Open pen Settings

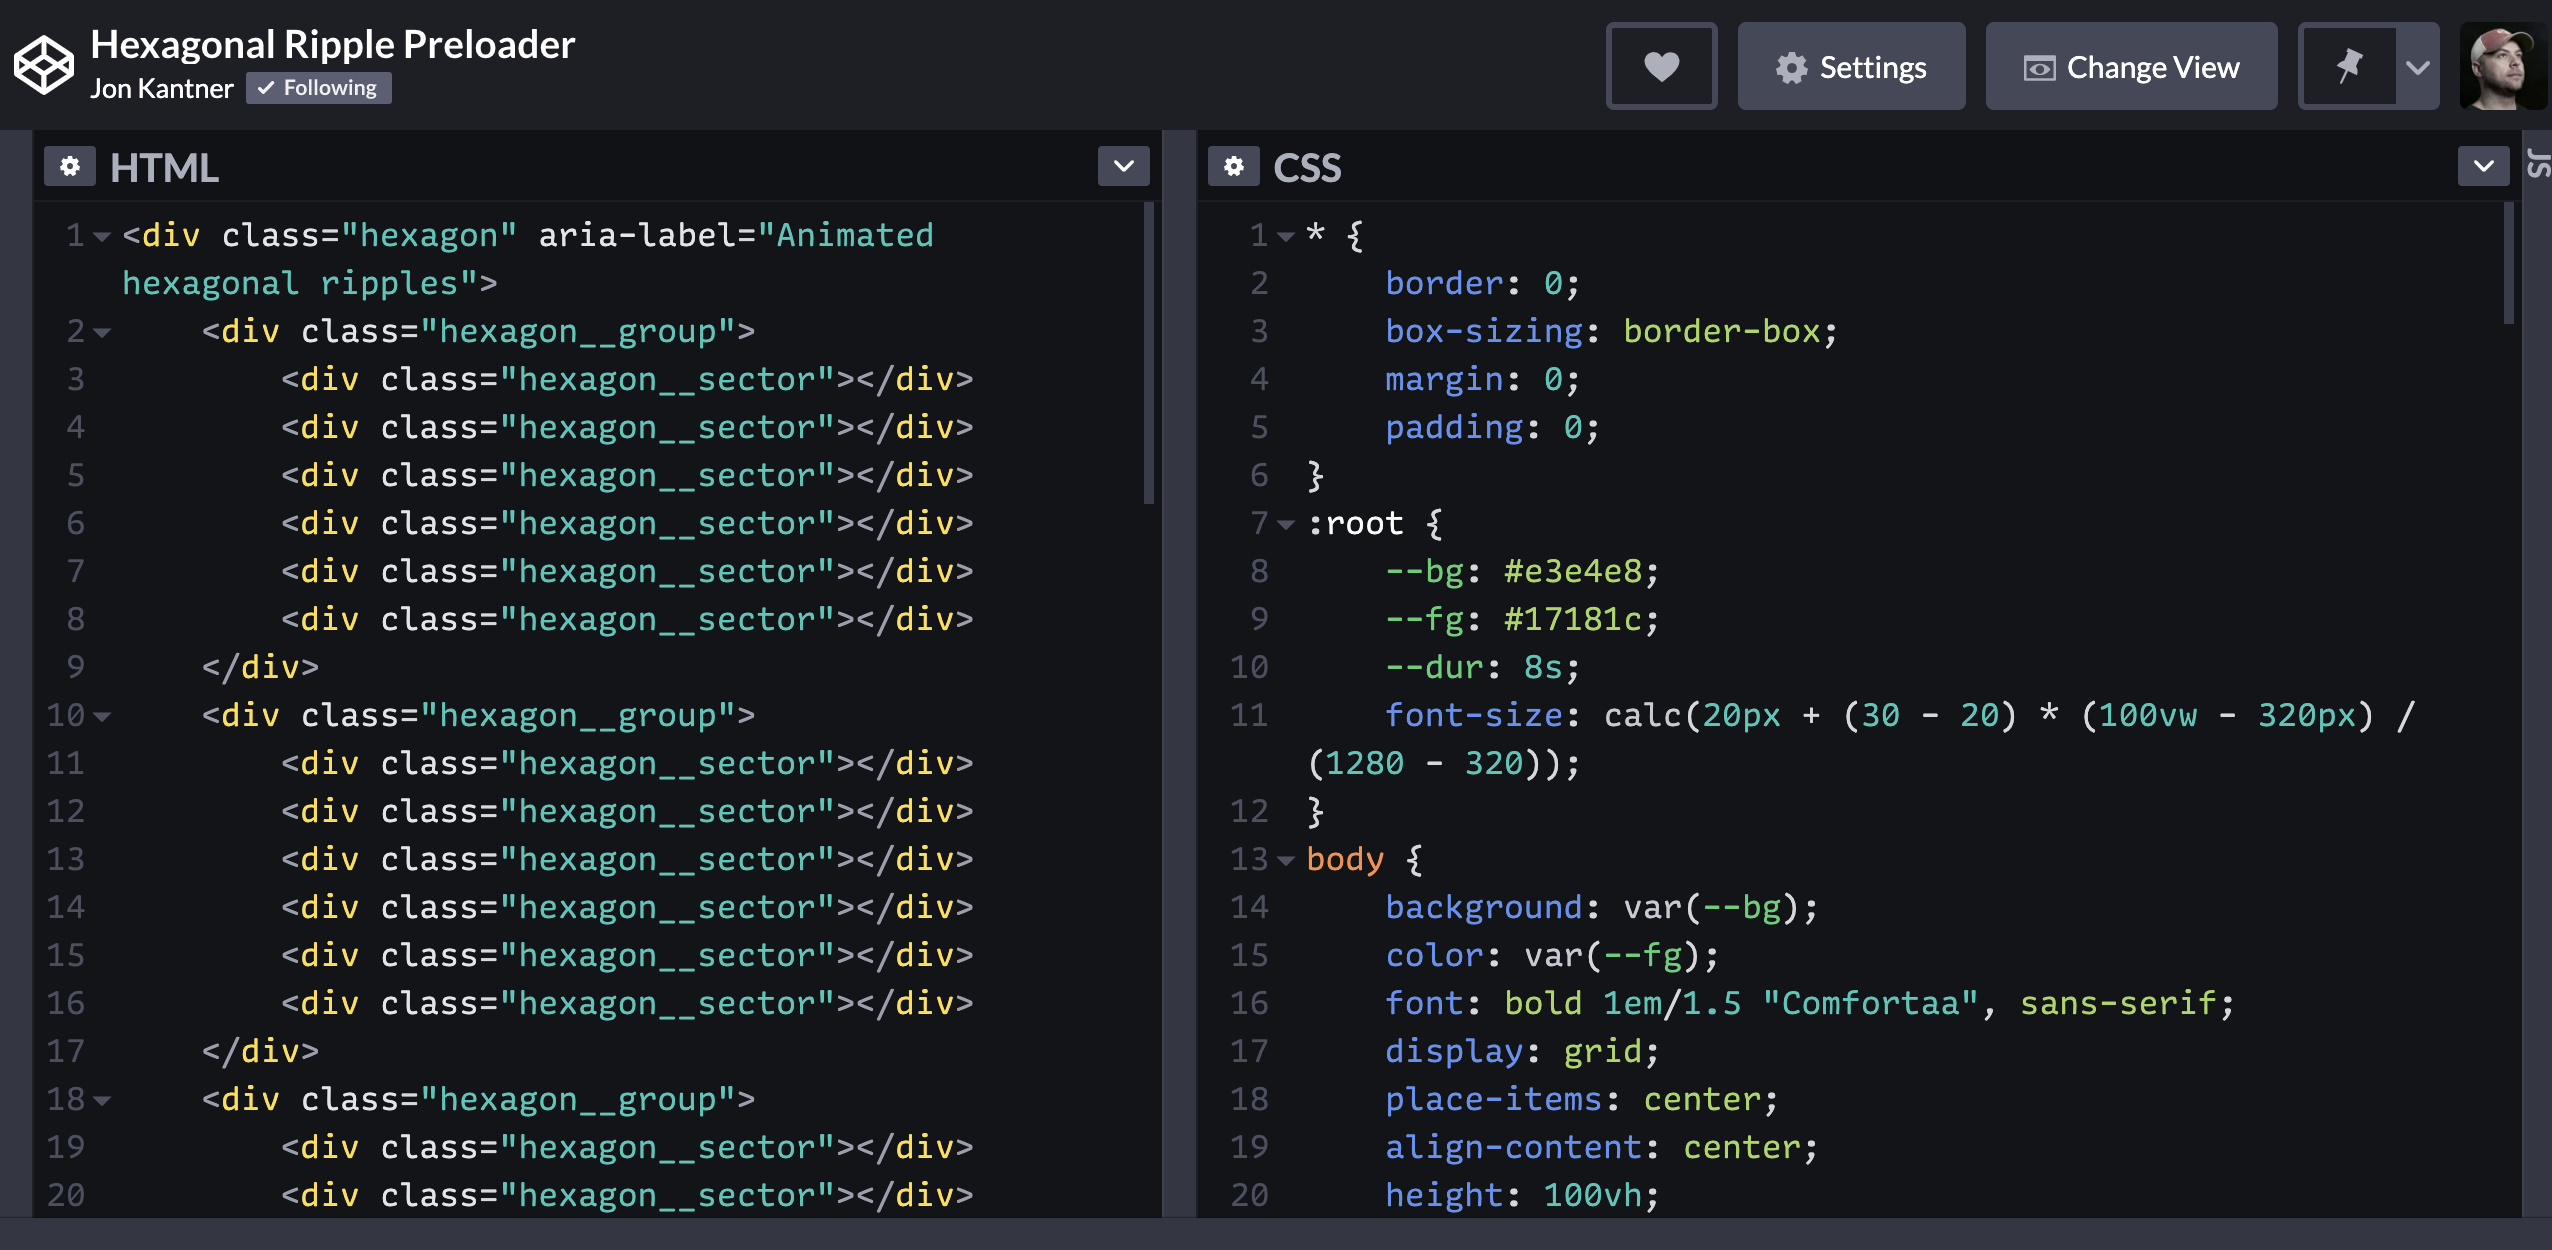click(x=1851, y=67)
